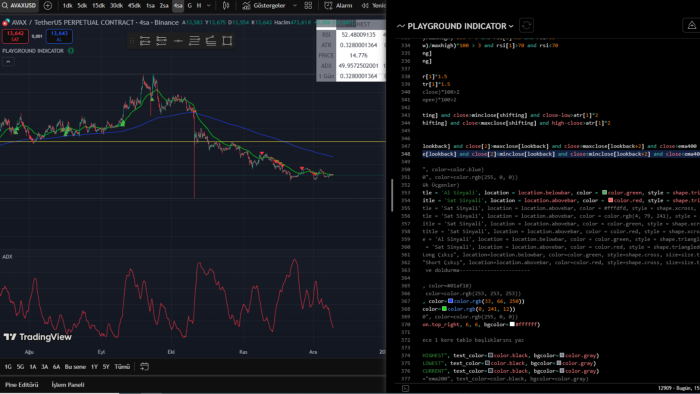
Task: Set the date range to 6A
Action: [56, 367]
